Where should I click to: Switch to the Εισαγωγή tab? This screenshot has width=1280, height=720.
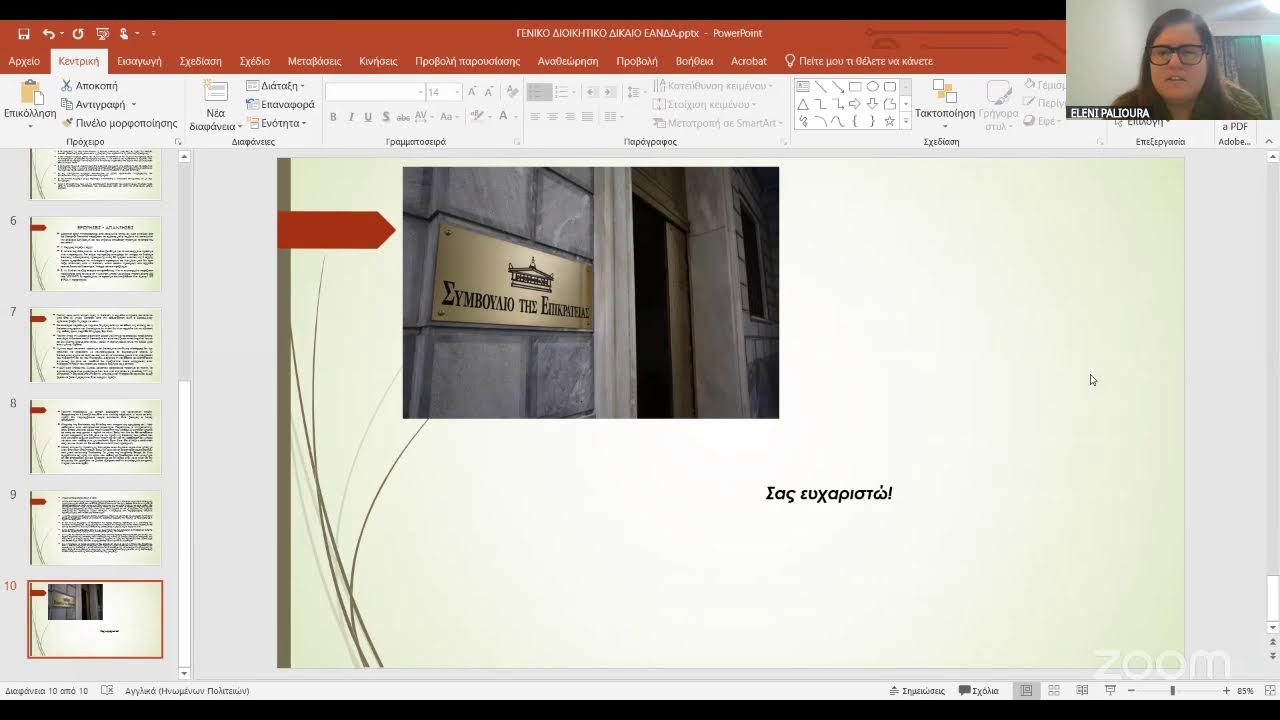point(139,61)
